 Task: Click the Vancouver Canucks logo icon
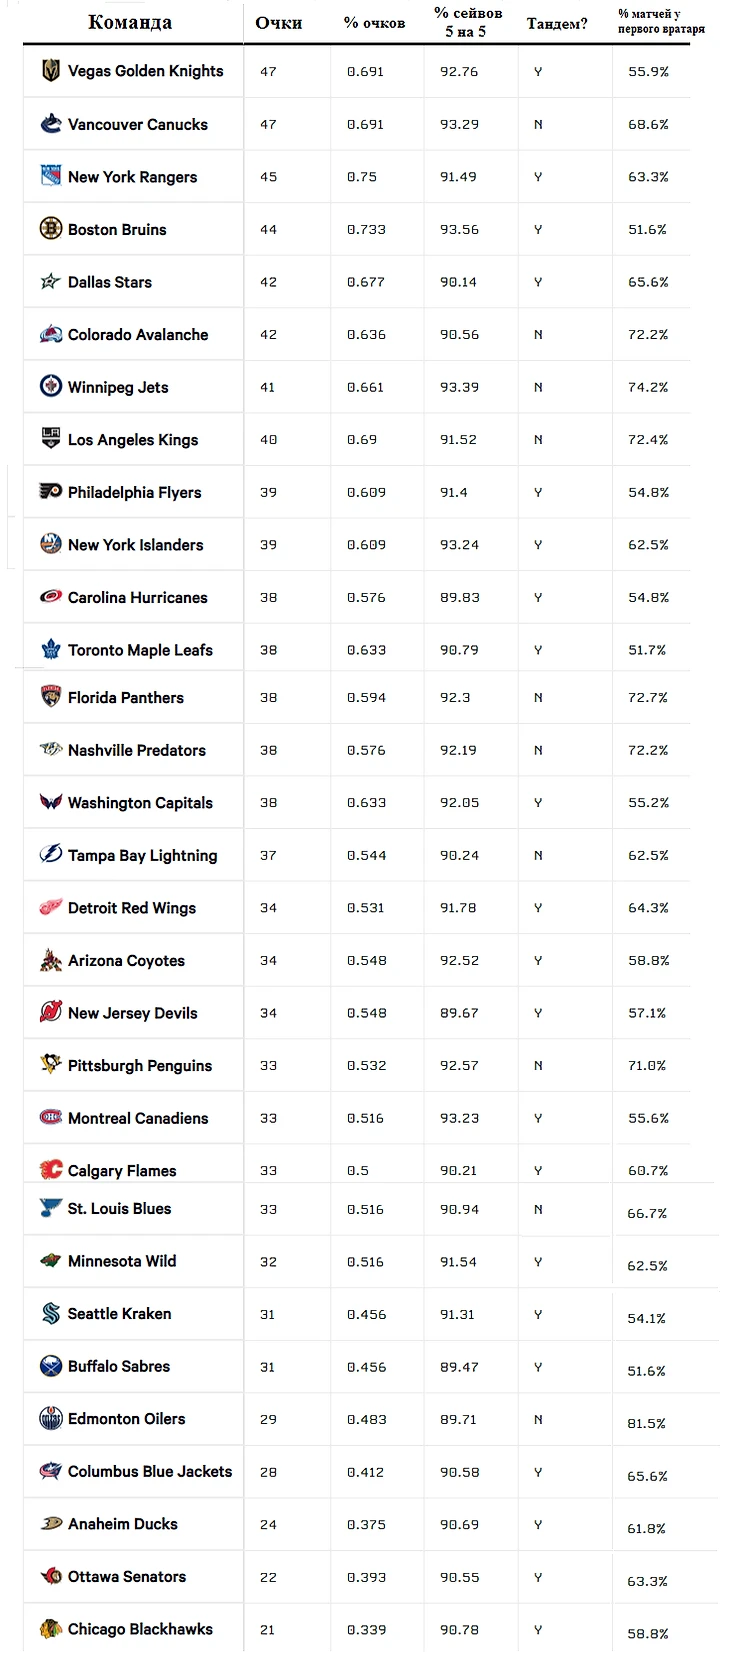click(x=51, y=124)
